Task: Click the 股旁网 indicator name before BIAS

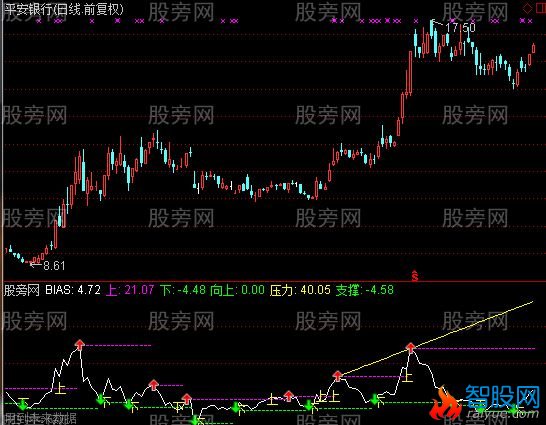Action: click(x=22, y=290)
